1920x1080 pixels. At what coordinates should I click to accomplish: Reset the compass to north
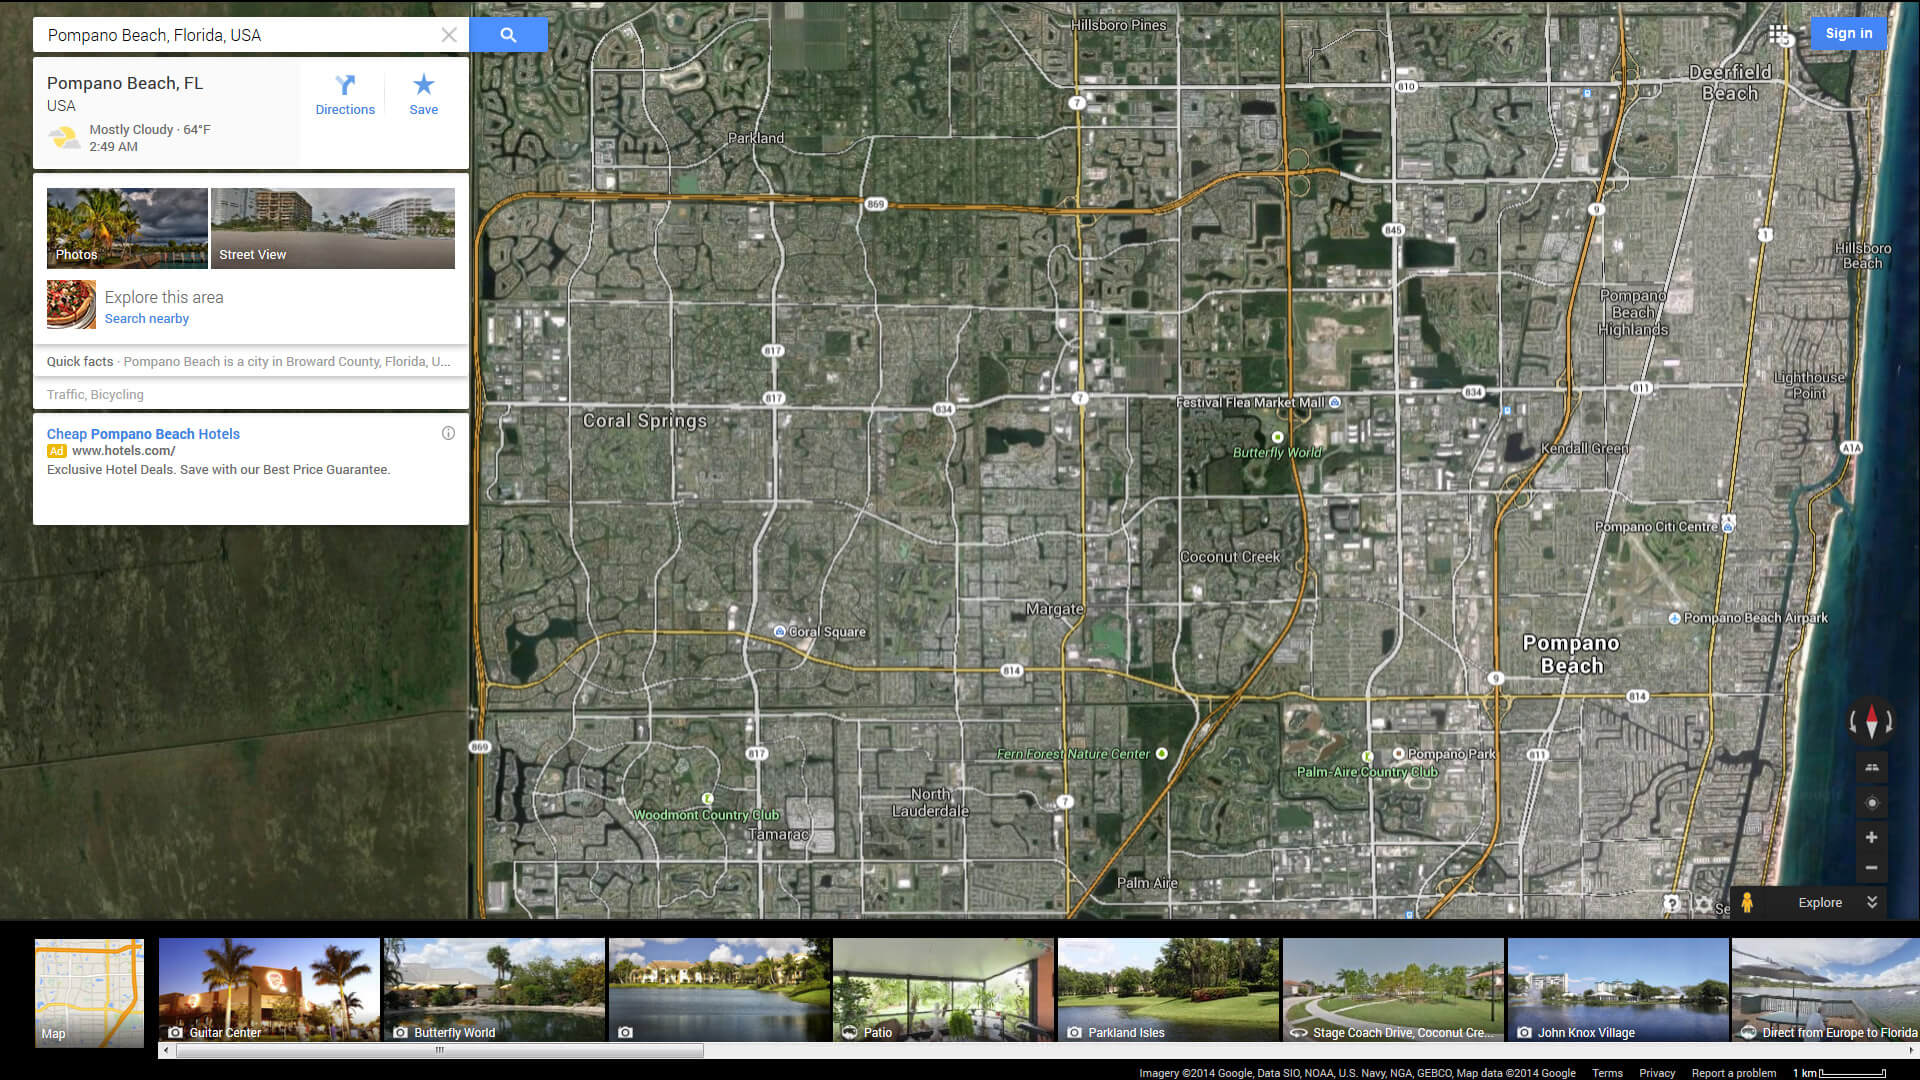pos(1871,720)
